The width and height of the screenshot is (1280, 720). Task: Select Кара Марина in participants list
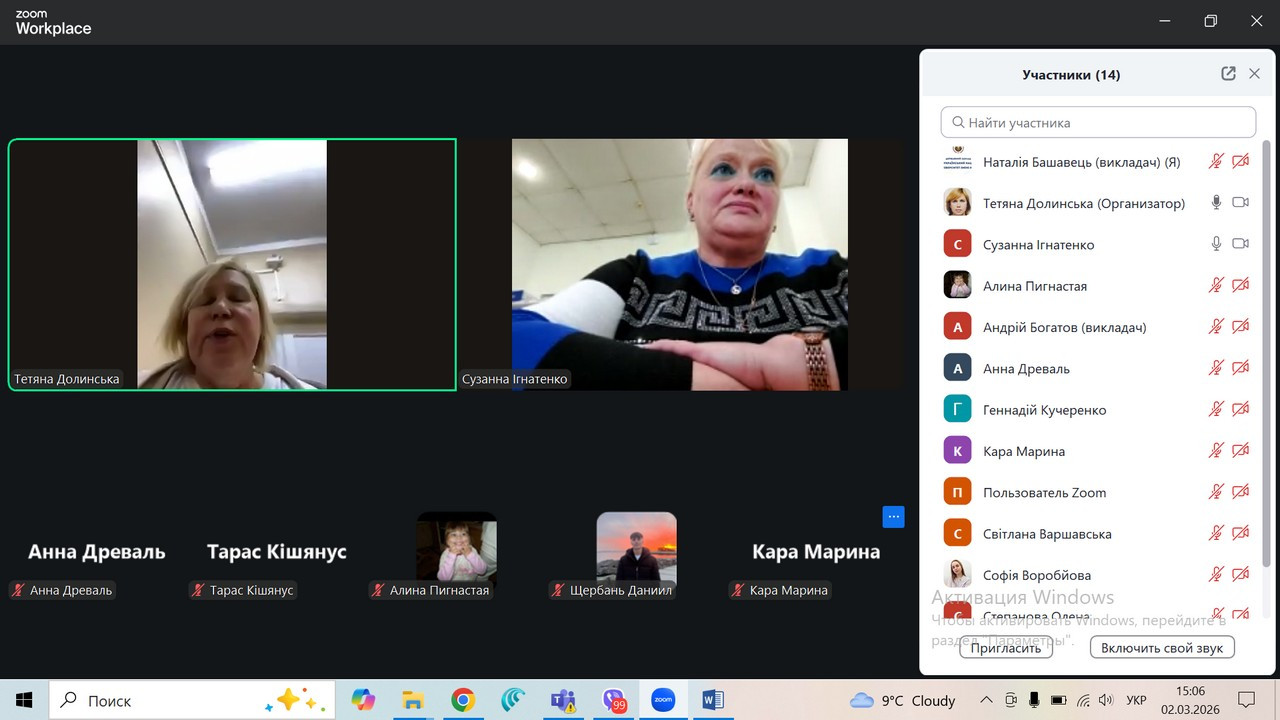coord(1024,451)
